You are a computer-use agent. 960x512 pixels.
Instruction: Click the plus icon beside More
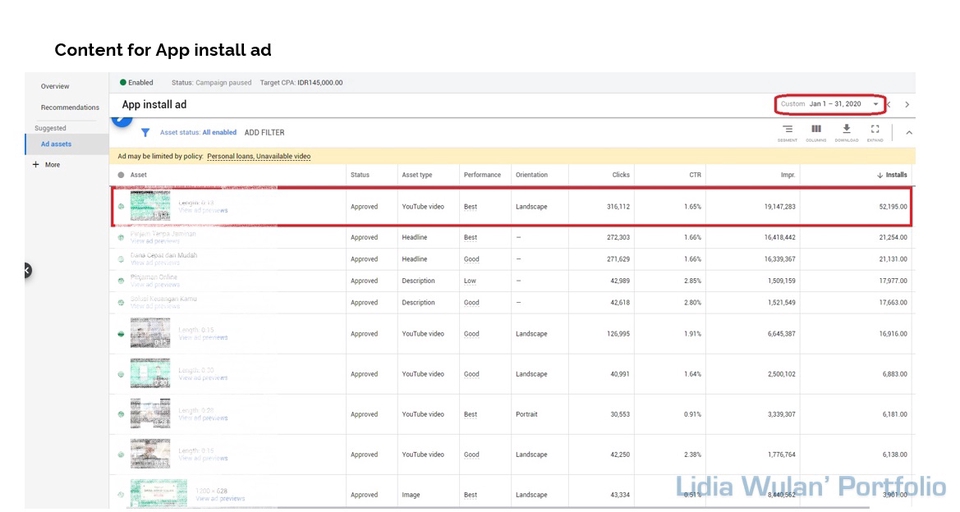click(36, 164)
